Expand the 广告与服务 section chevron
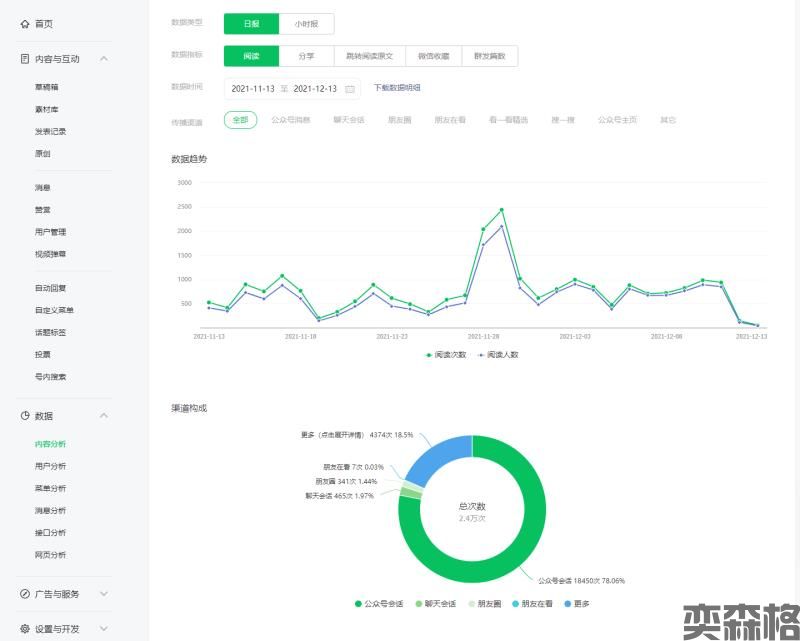Screen dimensions: 800x641 click(104, 594)
